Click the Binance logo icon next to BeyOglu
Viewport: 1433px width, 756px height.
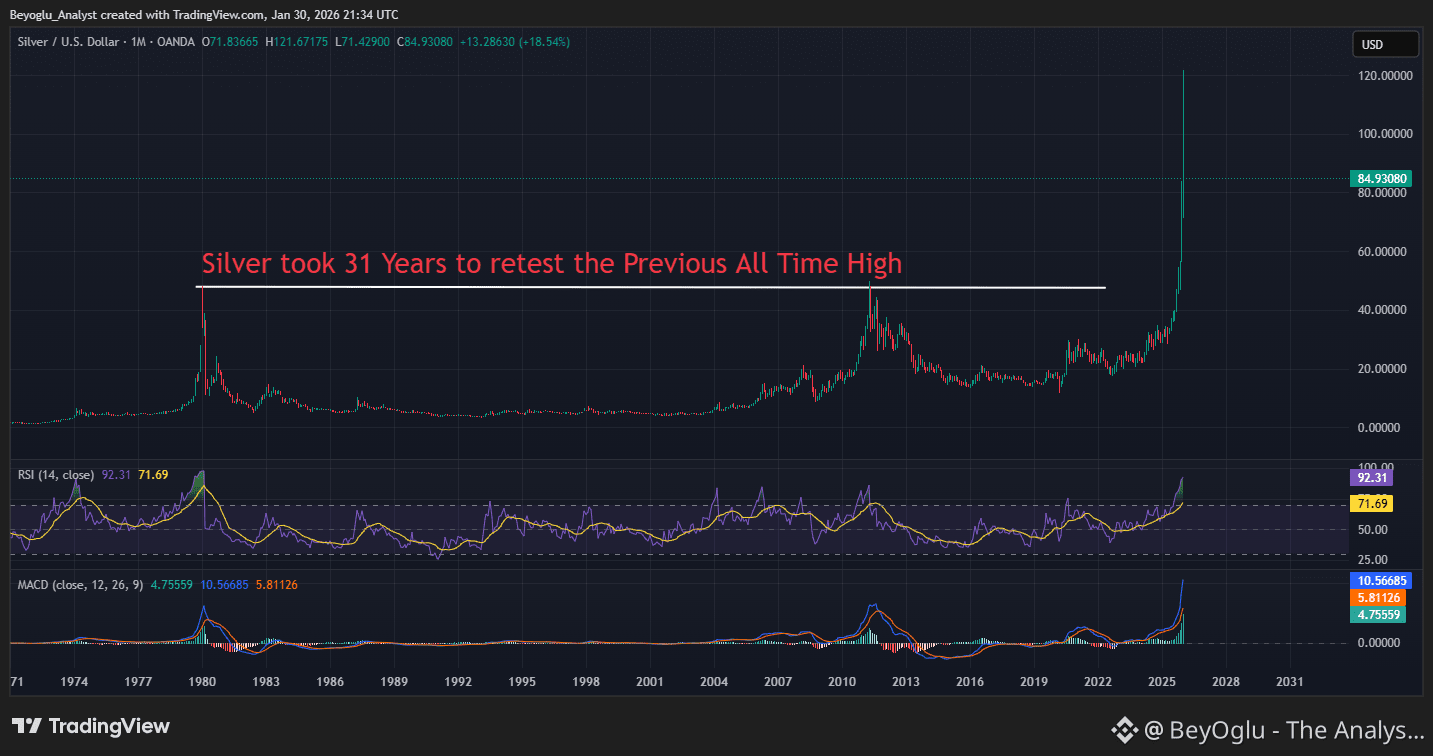point(1124,731)
